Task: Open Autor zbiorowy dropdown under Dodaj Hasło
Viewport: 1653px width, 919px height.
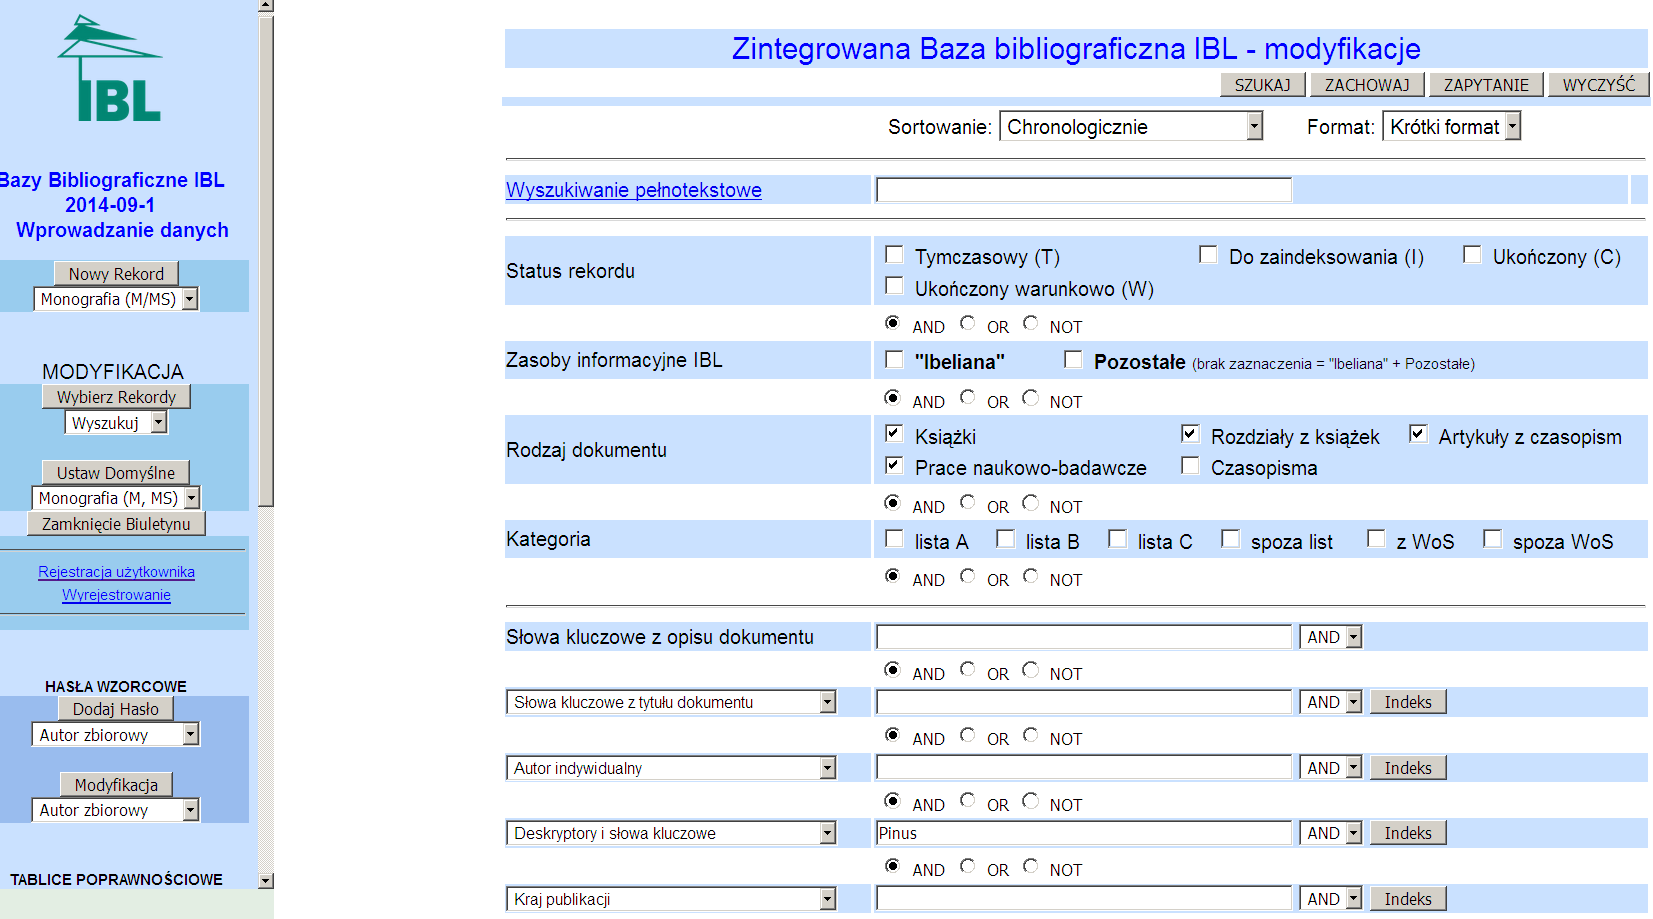Action: click(116, 735)
